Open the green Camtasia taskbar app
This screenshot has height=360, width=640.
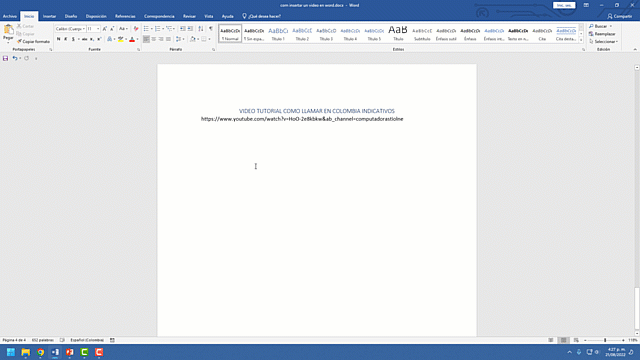click(x=84, y=352)
